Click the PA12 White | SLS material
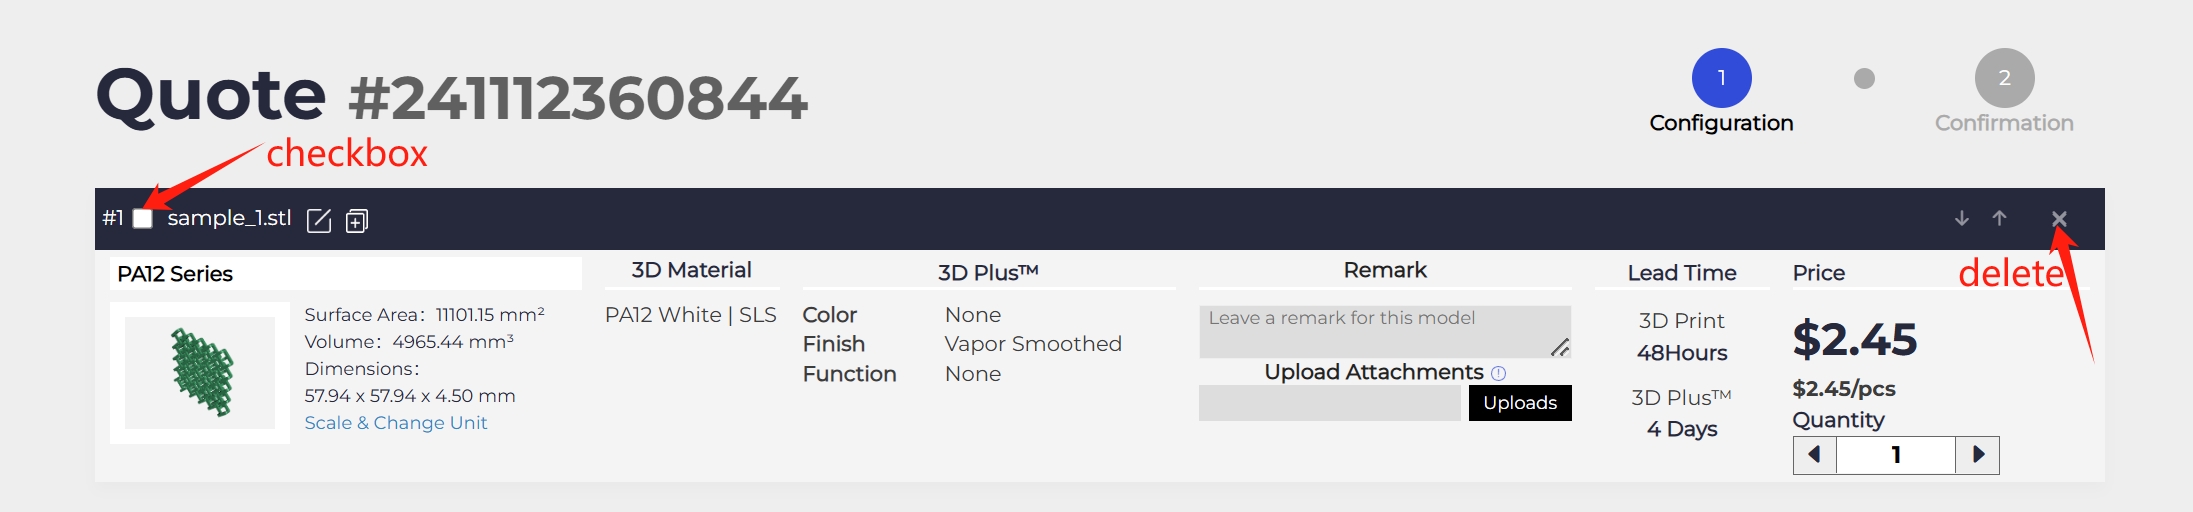The height and width of the screenshot is (512, 2193). point(691,315)
